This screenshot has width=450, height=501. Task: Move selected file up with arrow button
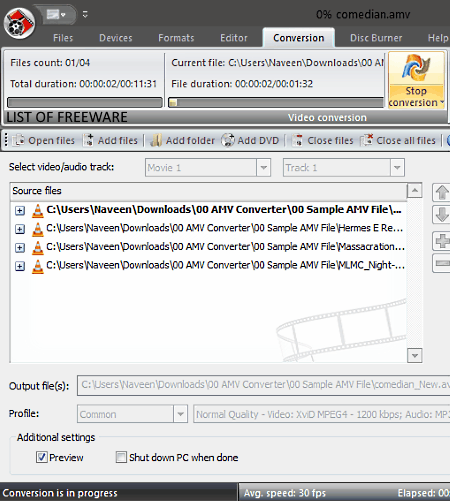coord(441,192)
